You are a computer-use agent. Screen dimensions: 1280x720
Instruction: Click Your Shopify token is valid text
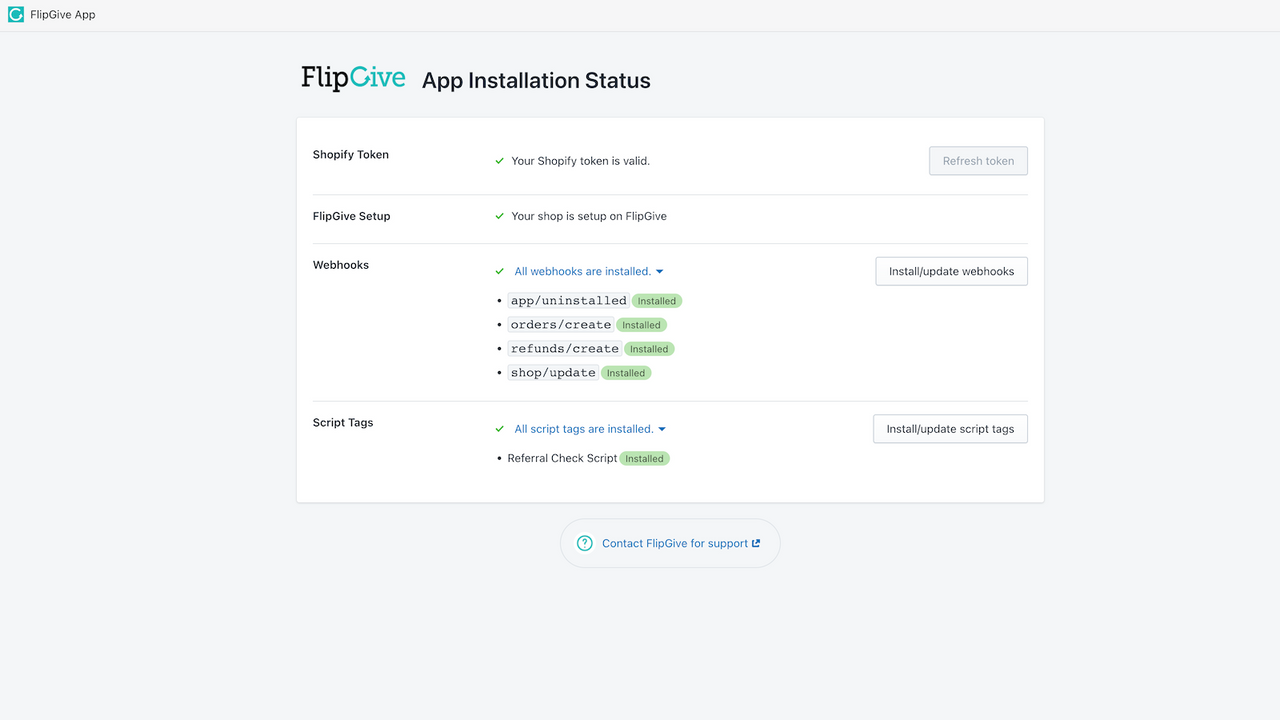[x=581, y=161]
